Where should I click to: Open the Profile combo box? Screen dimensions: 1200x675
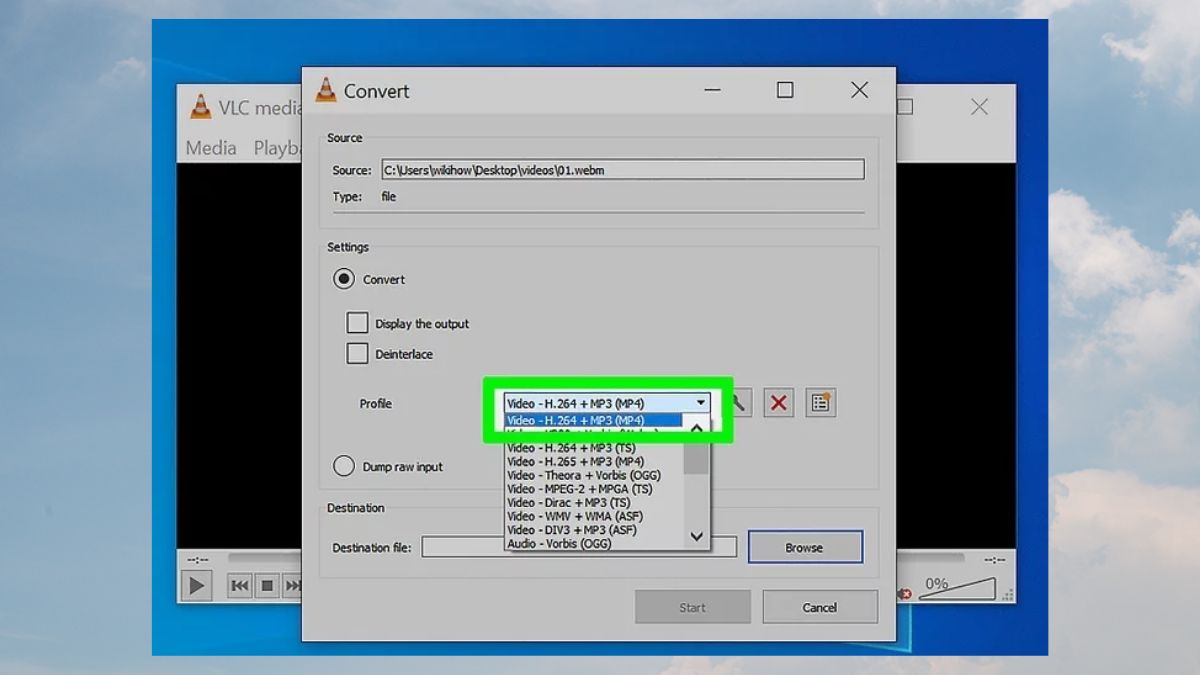coord(607,403)
